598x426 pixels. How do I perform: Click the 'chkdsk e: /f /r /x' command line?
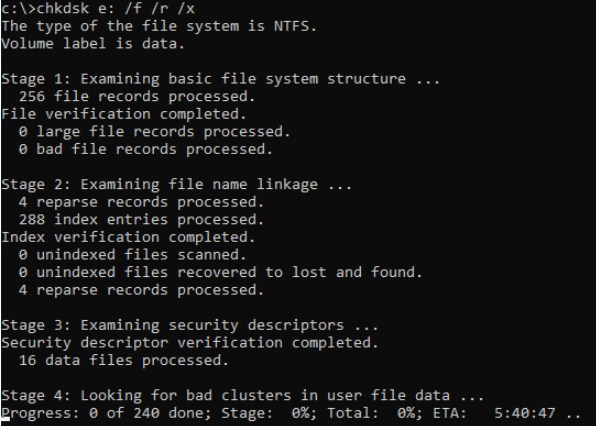tap(98, 8)
